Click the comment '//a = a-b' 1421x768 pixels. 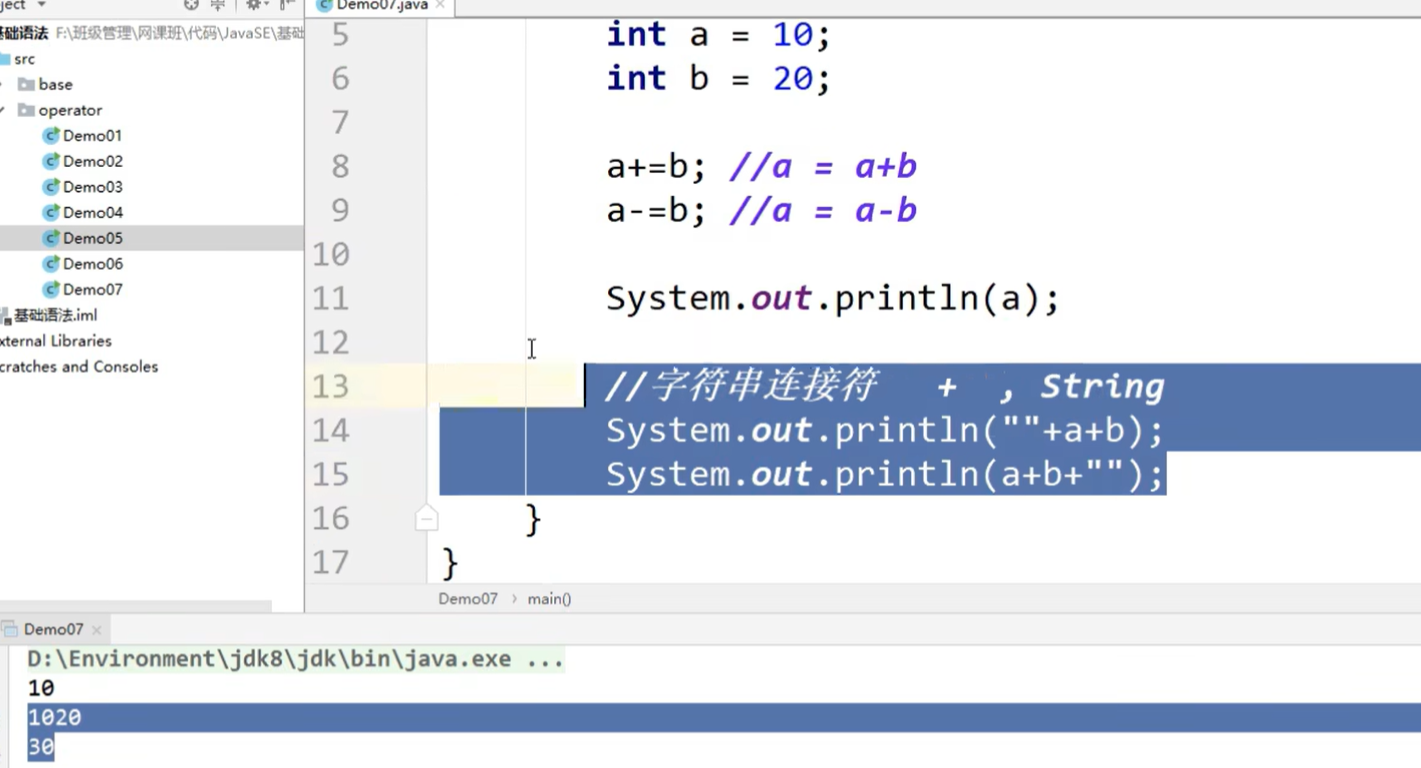pyautogui.click(x=823, y=211)
